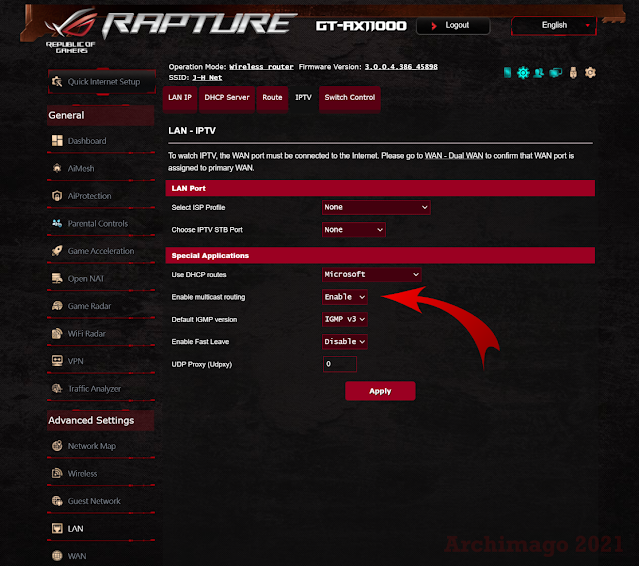Open the Wireless router operation mode link
The width and height of the screenshot is (639, 566).
pyautogui.click(x=261, y=67)
